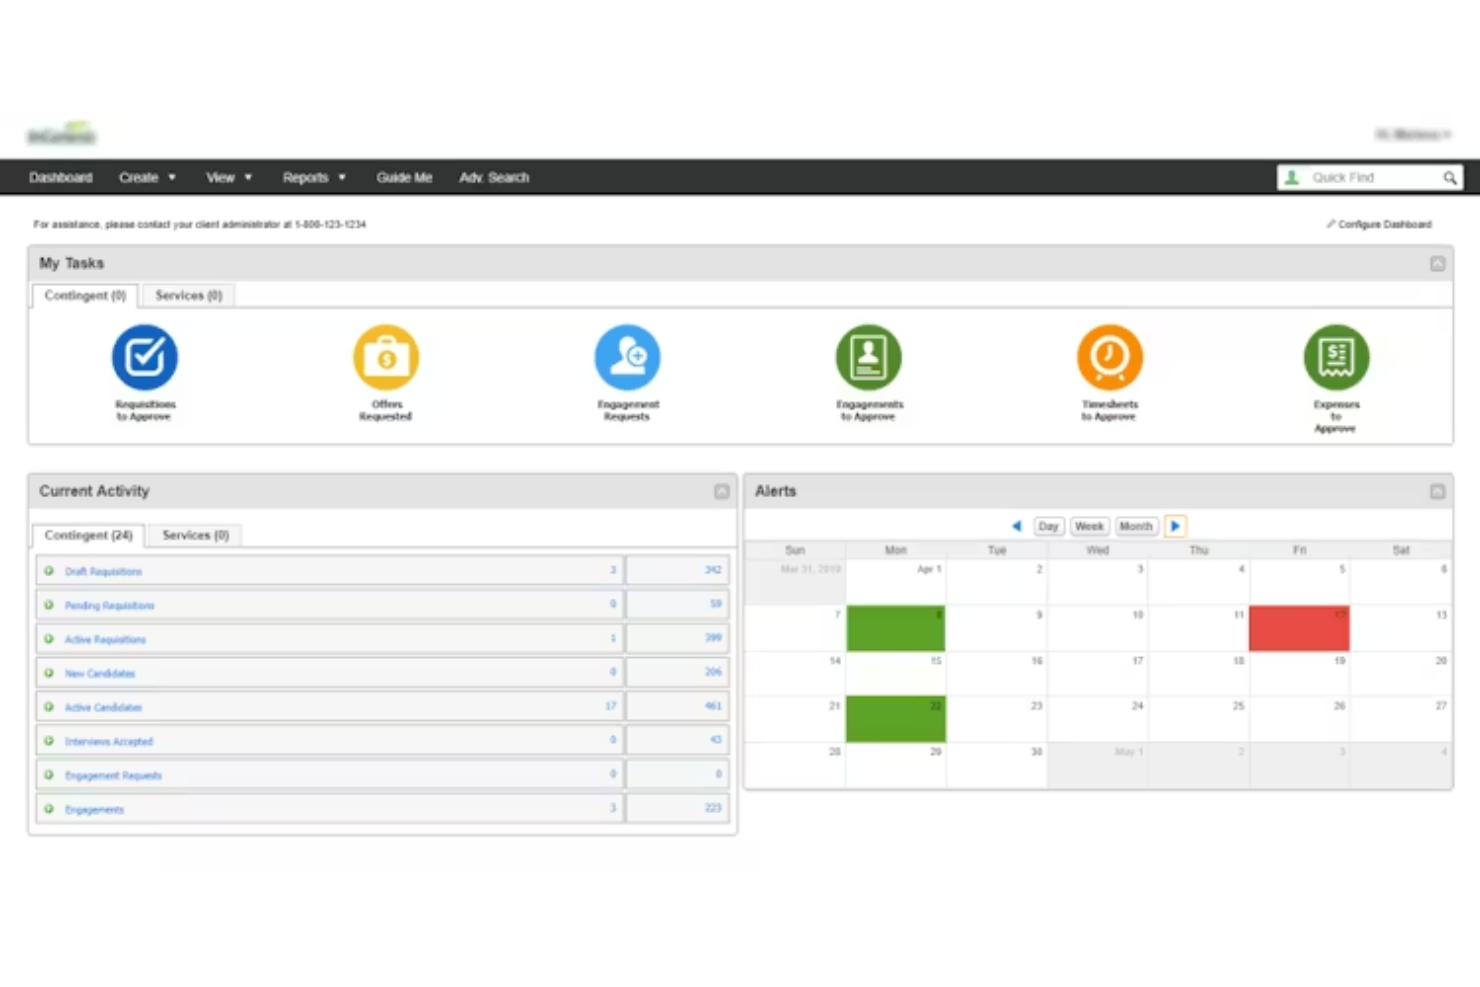Open the Active Candidates list
The height and width of the screenshot is (987, 1480).
103,707
